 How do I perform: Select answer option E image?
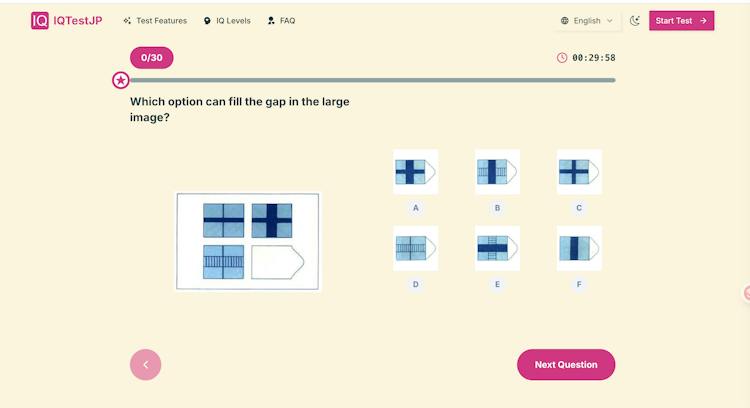[497, 248]
